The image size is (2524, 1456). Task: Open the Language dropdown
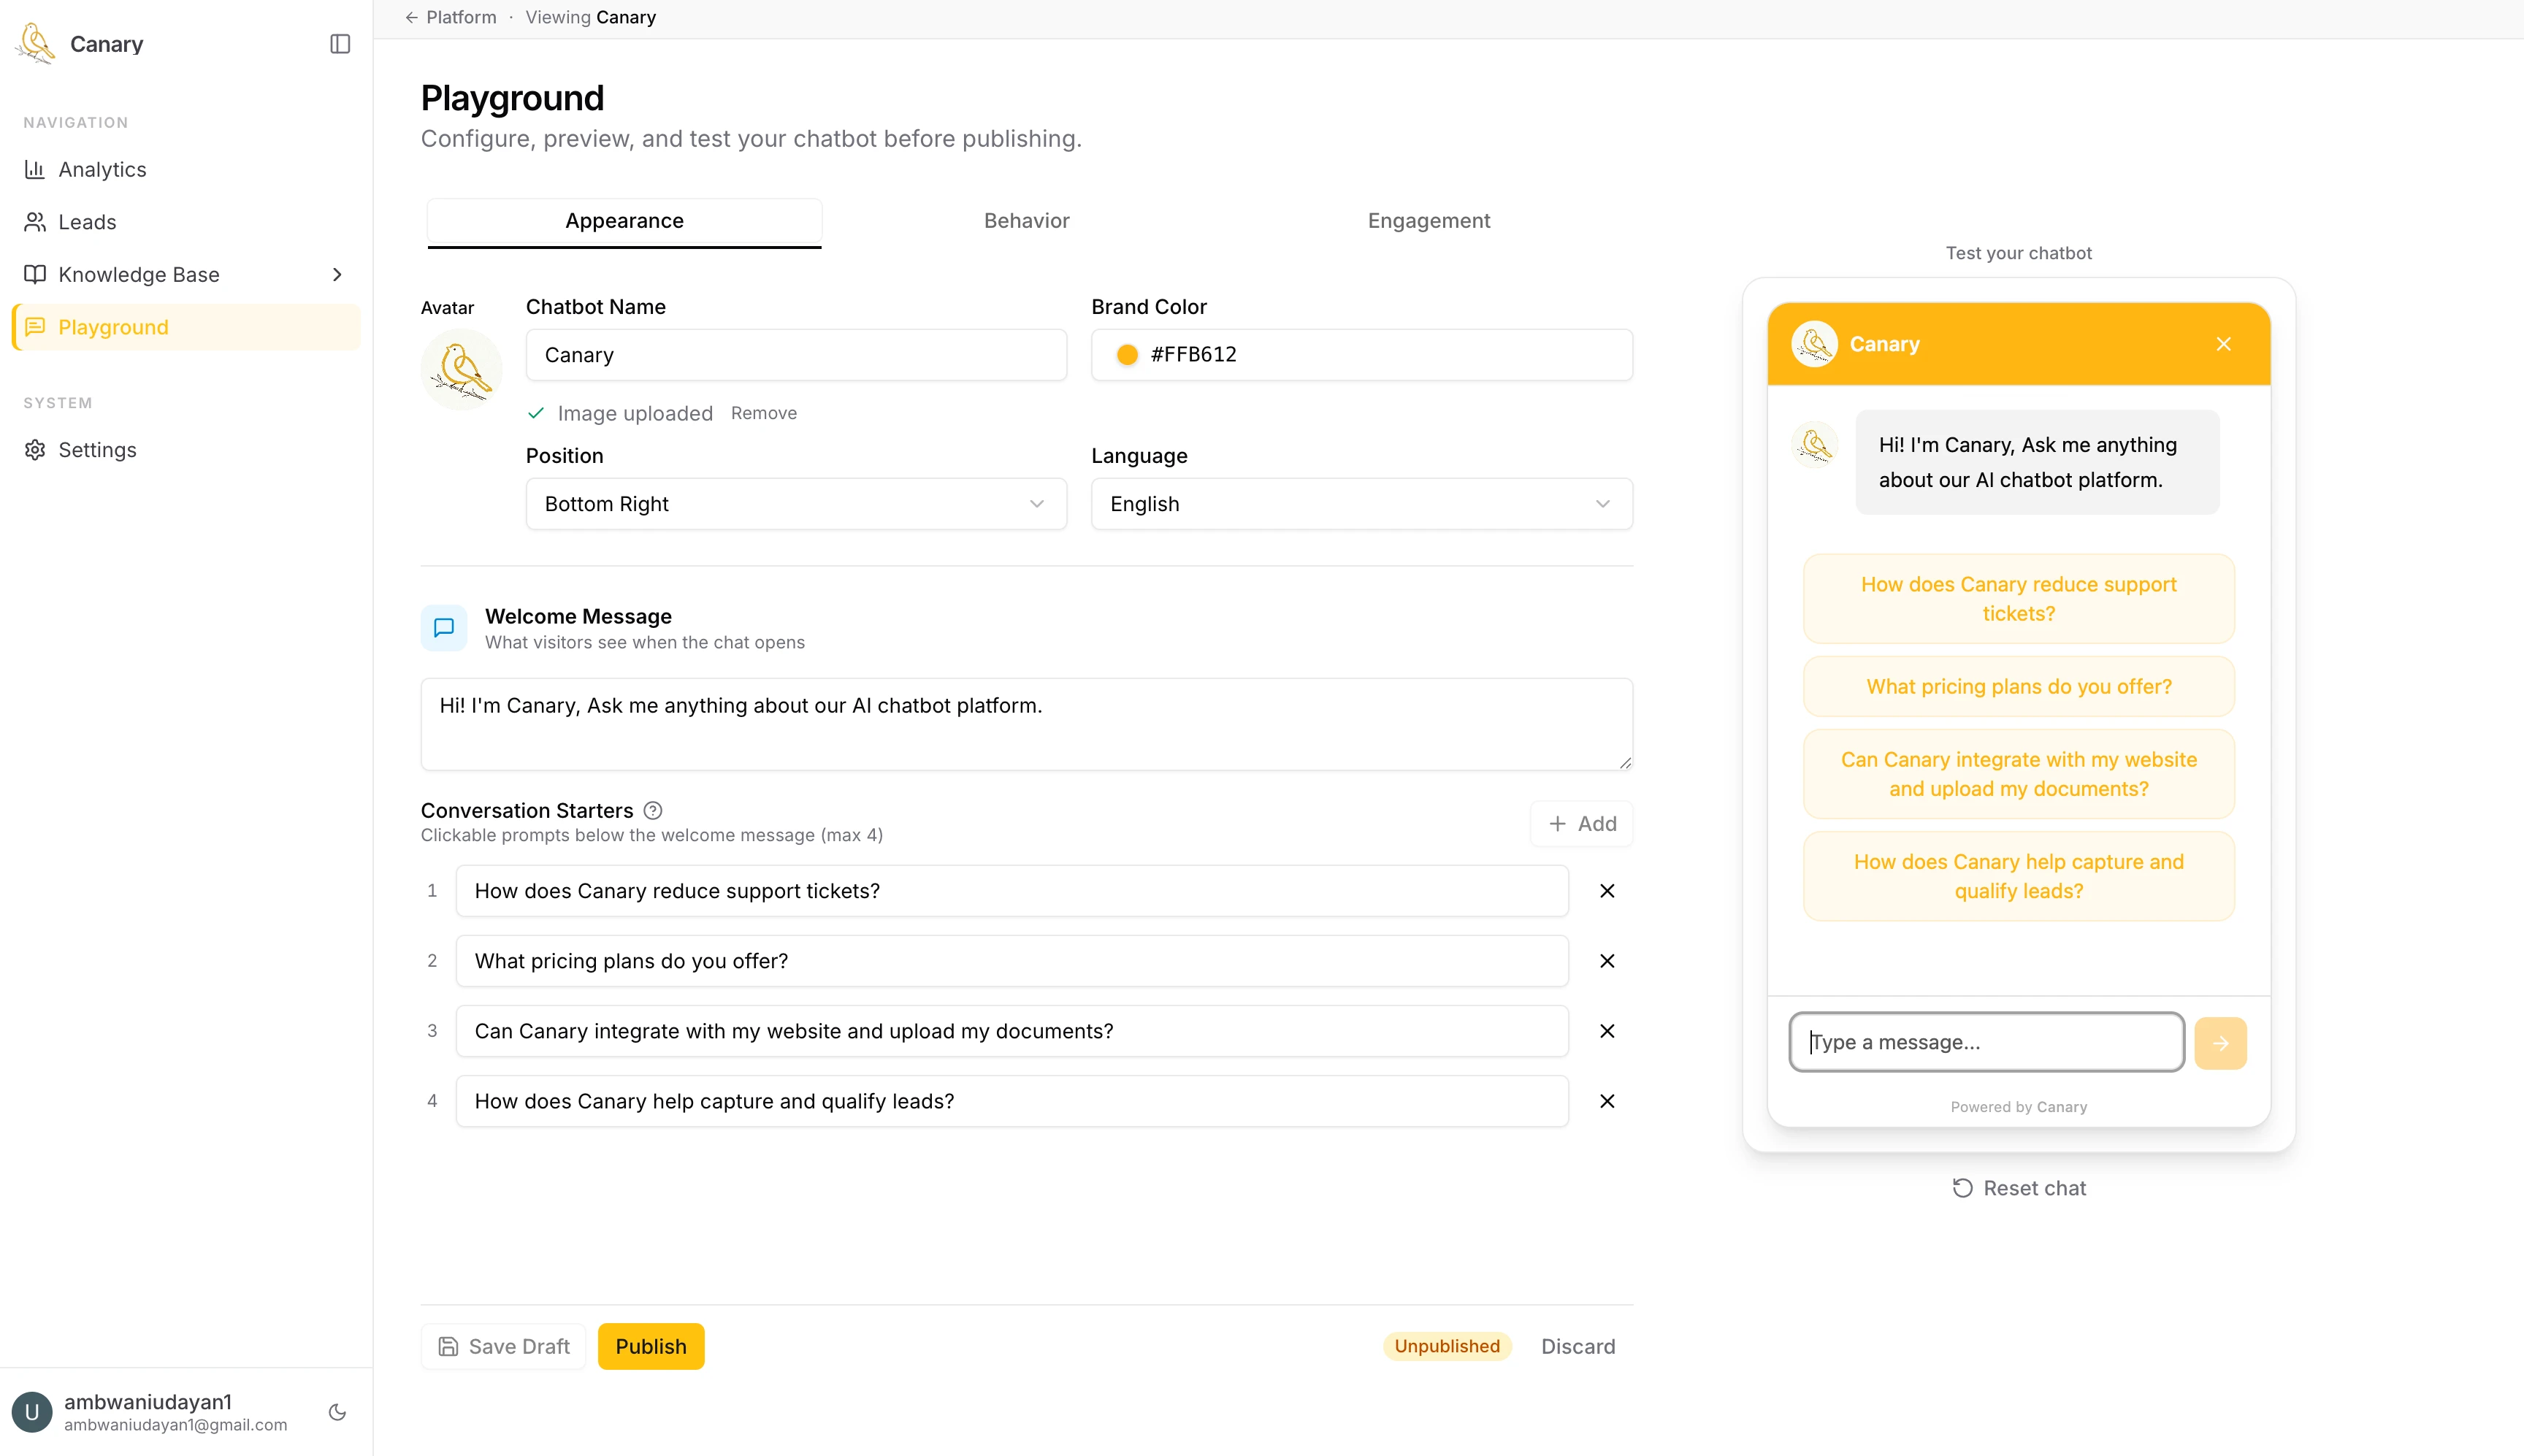click(1361, 504)
